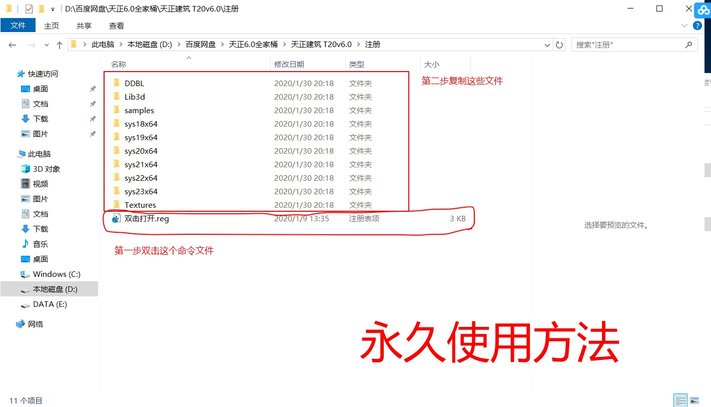Viewport: 711px width, 407px height.
Task: Click 天正建筑 T20v6.0 in address path
Action: coord(321,44)
